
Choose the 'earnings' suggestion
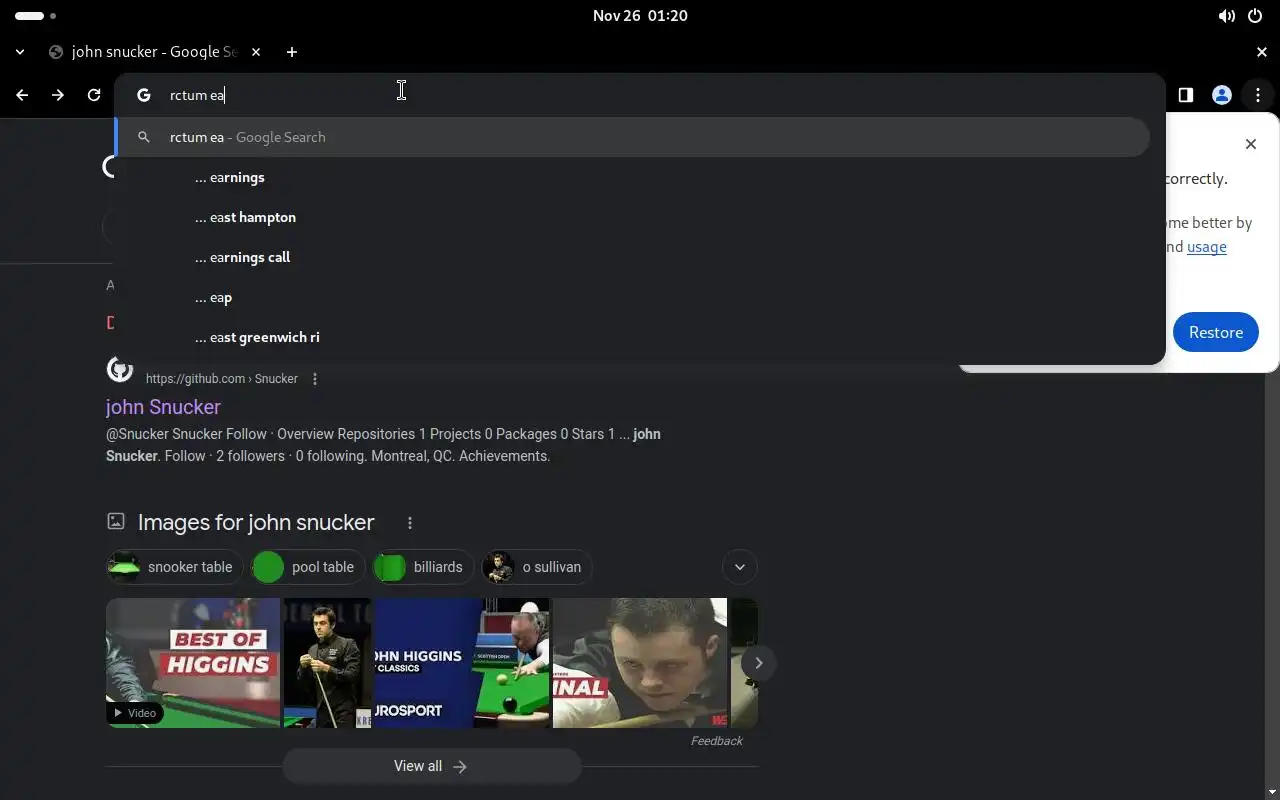tap(632, 177)
